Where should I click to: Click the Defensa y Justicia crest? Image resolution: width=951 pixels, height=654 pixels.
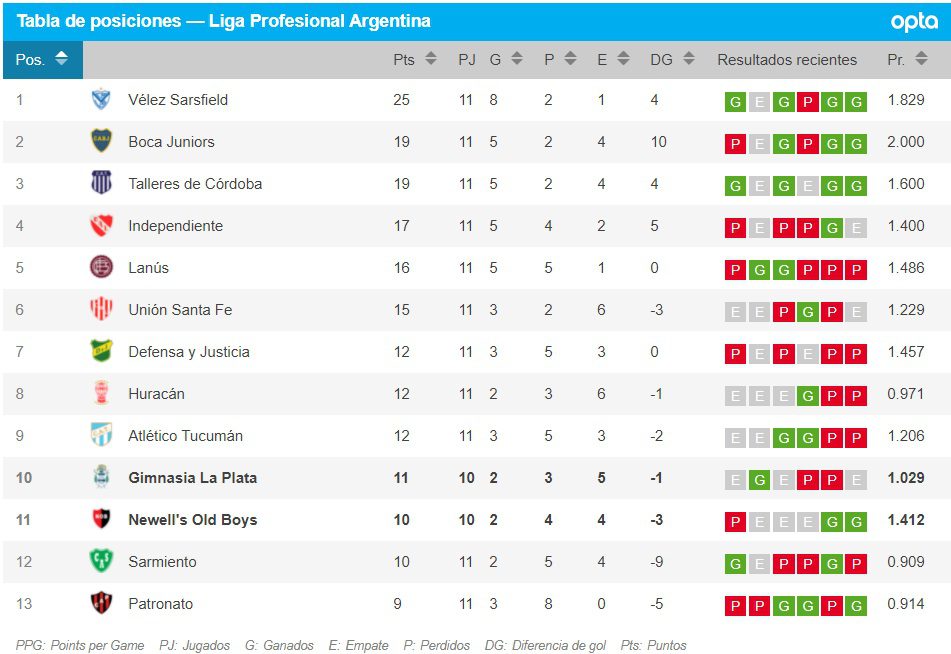click(x=101, y=352)
